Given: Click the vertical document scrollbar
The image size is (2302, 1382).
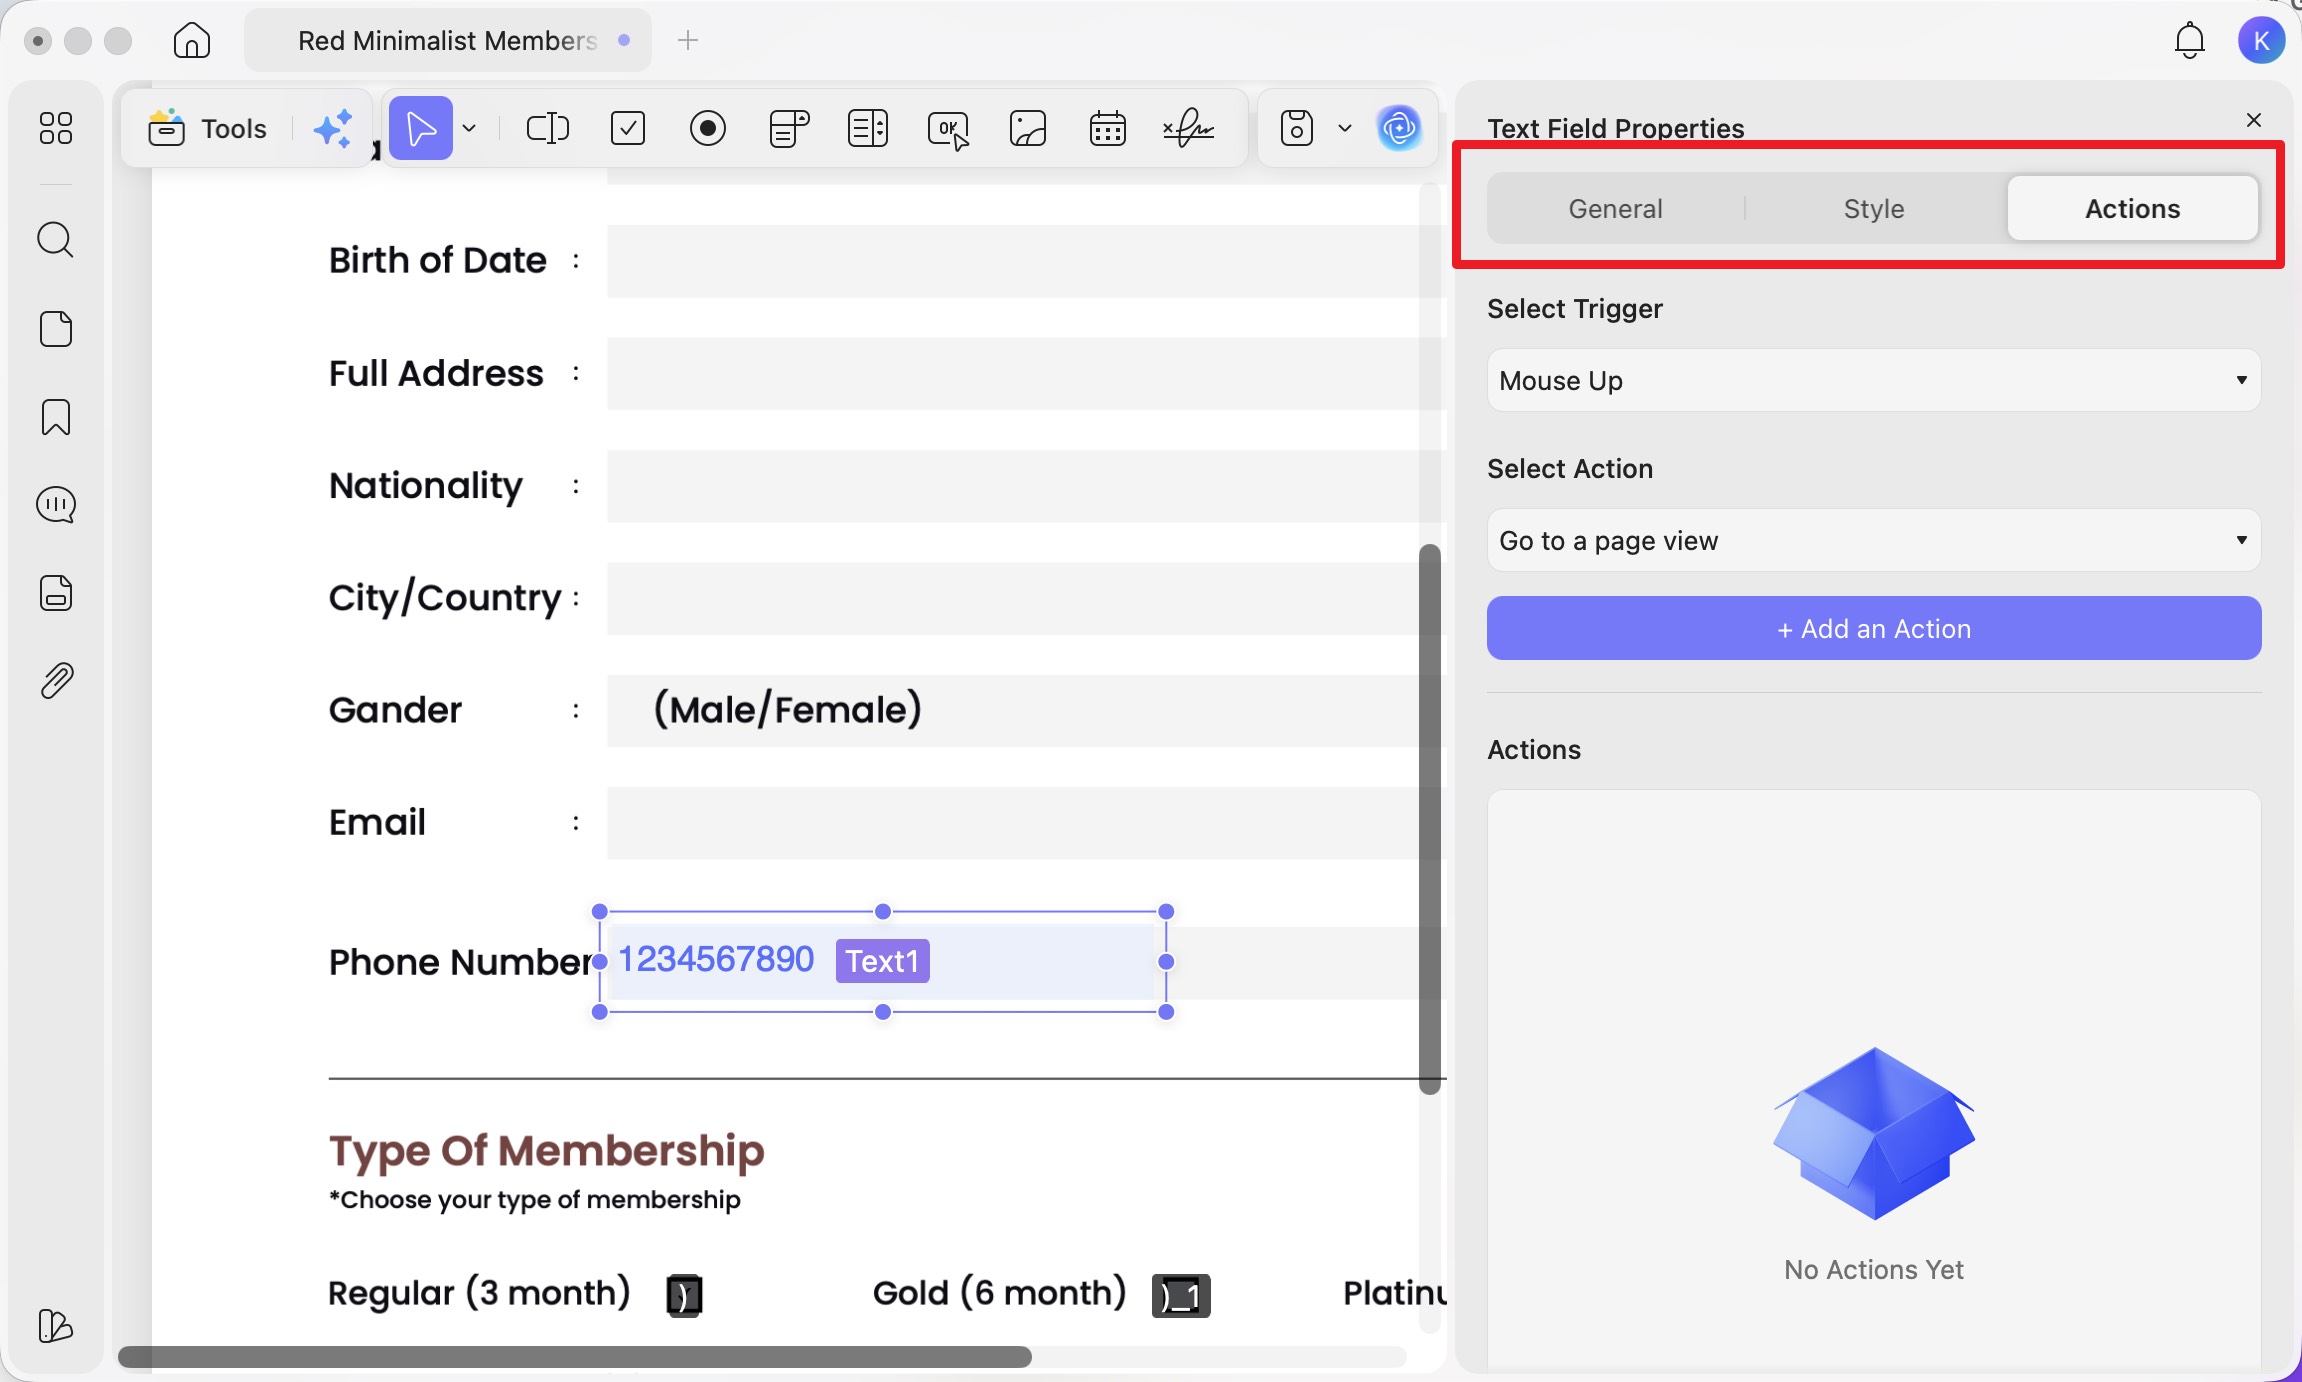Looking at the screenshot, I should tap(1430, 818).
